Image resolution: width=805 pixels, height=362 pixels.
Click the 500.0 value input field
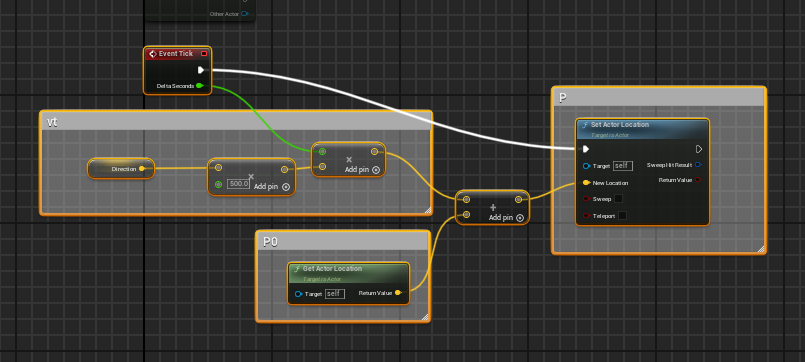pyautogui.click(x=238, y=183)
